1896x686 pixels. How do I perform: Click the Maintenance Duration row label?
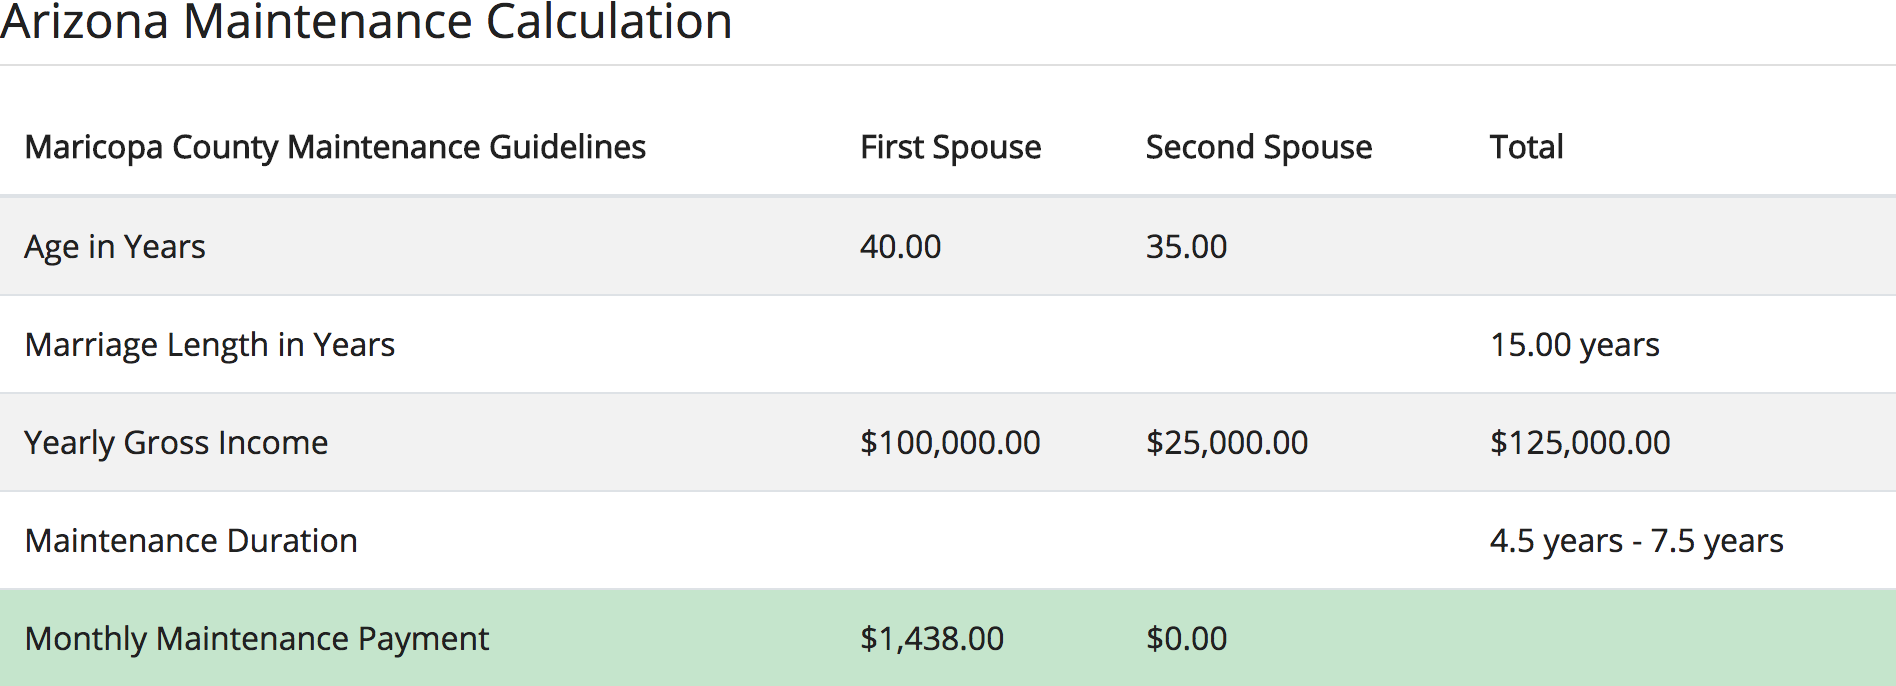pyautogui.click(x=191, y=541)
